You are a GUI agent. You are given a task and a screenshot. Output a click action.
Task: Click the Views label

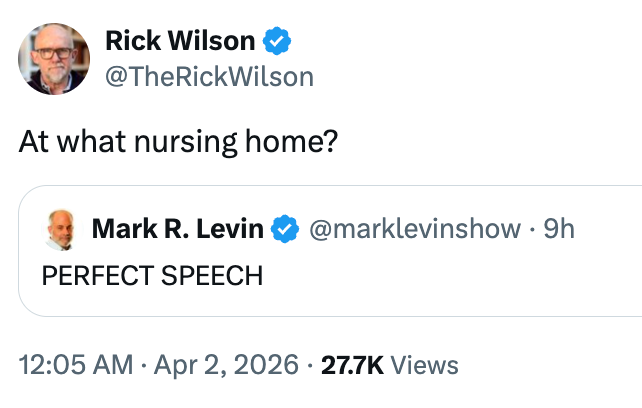425,366
